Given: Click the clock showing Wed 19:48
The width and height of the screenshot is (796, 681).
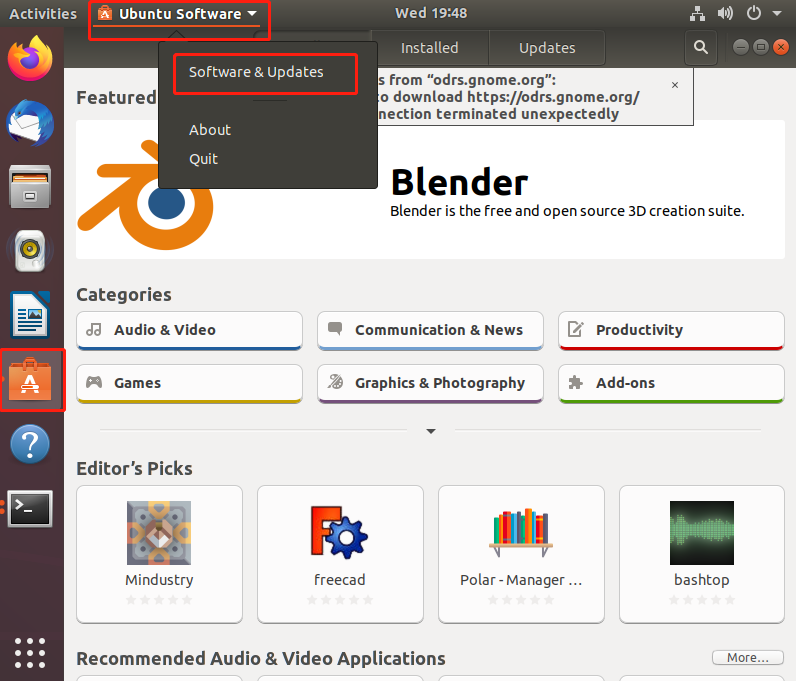Looking at the screenshot, I should click(431, 13).
